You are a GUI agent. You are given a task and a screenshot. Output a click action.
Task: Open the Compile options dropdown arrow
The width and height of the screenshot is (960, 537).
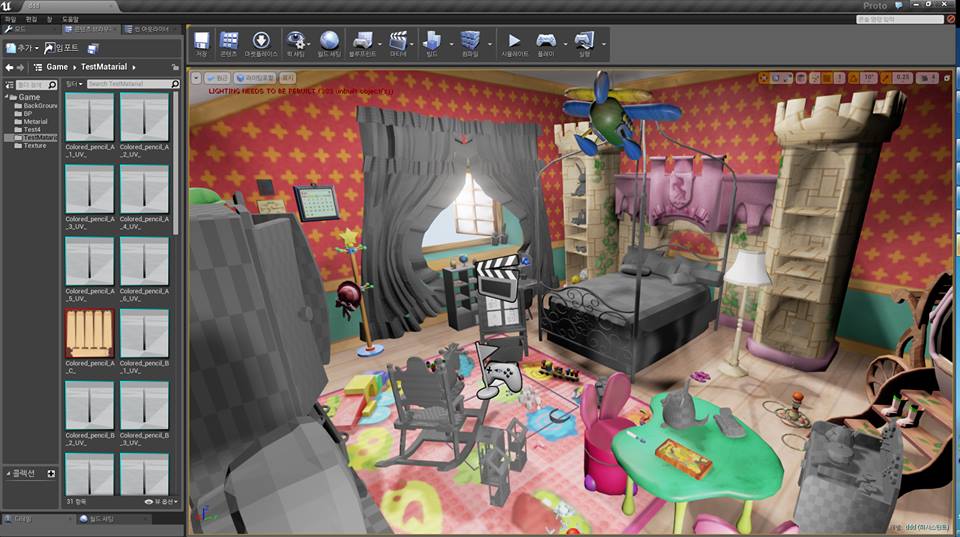click(x=490, y=44)
